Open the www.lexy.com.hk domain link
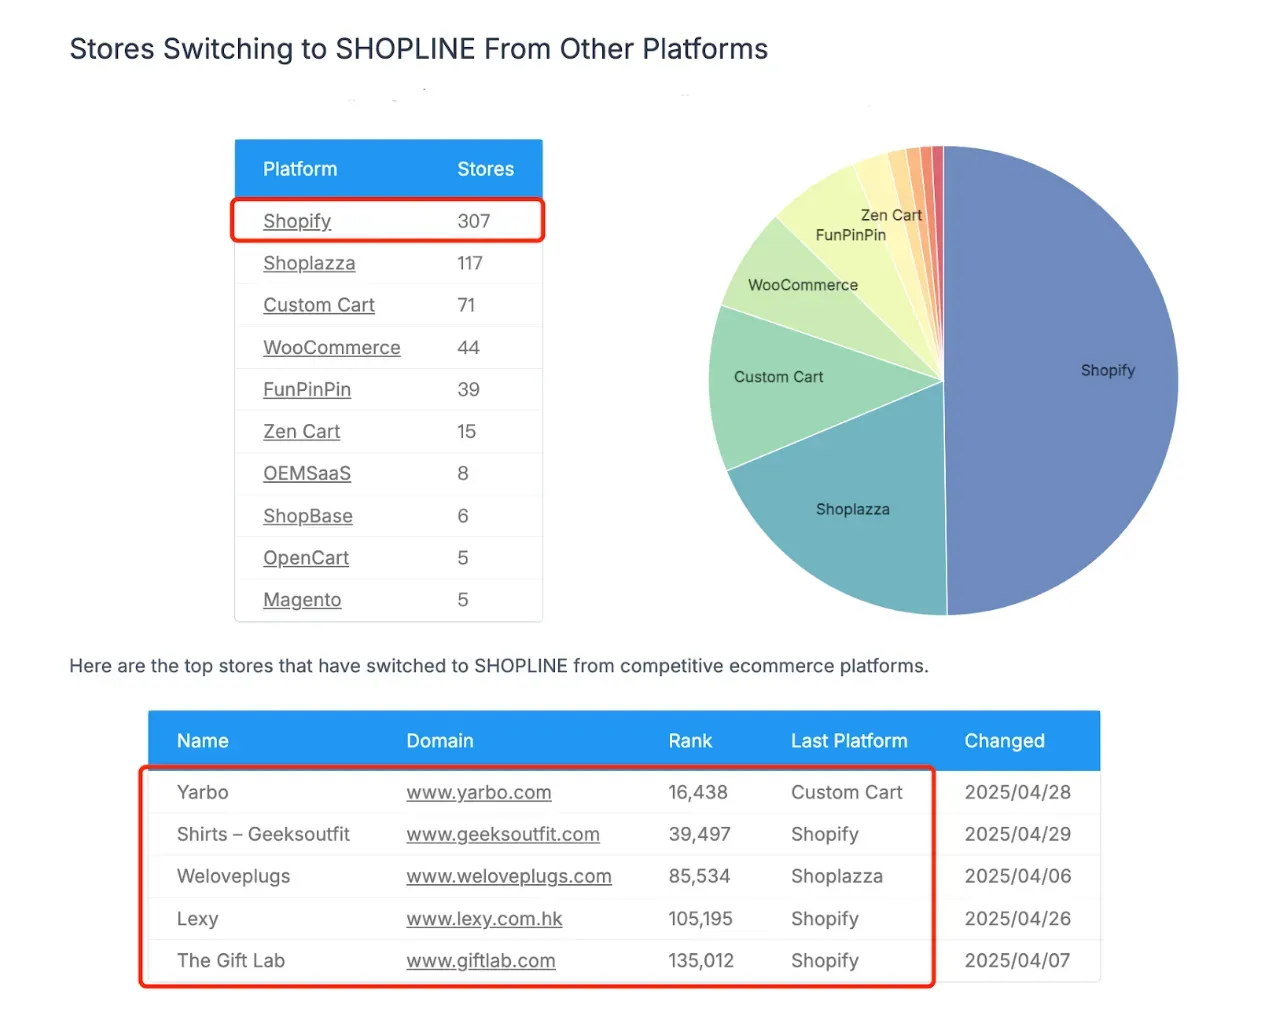Viewport: 1278px width, 1034px height. coord(484,918)
